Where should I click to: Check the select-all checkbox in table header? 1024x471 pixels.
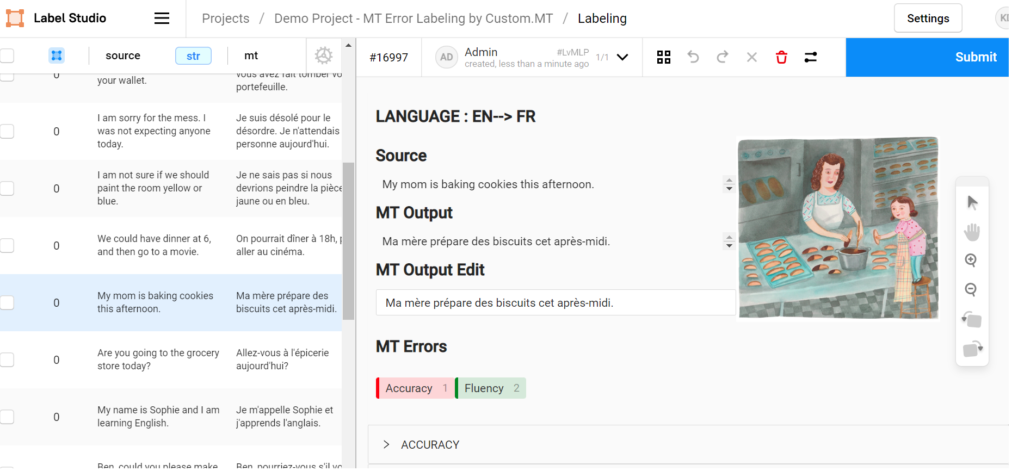point(7,56)
